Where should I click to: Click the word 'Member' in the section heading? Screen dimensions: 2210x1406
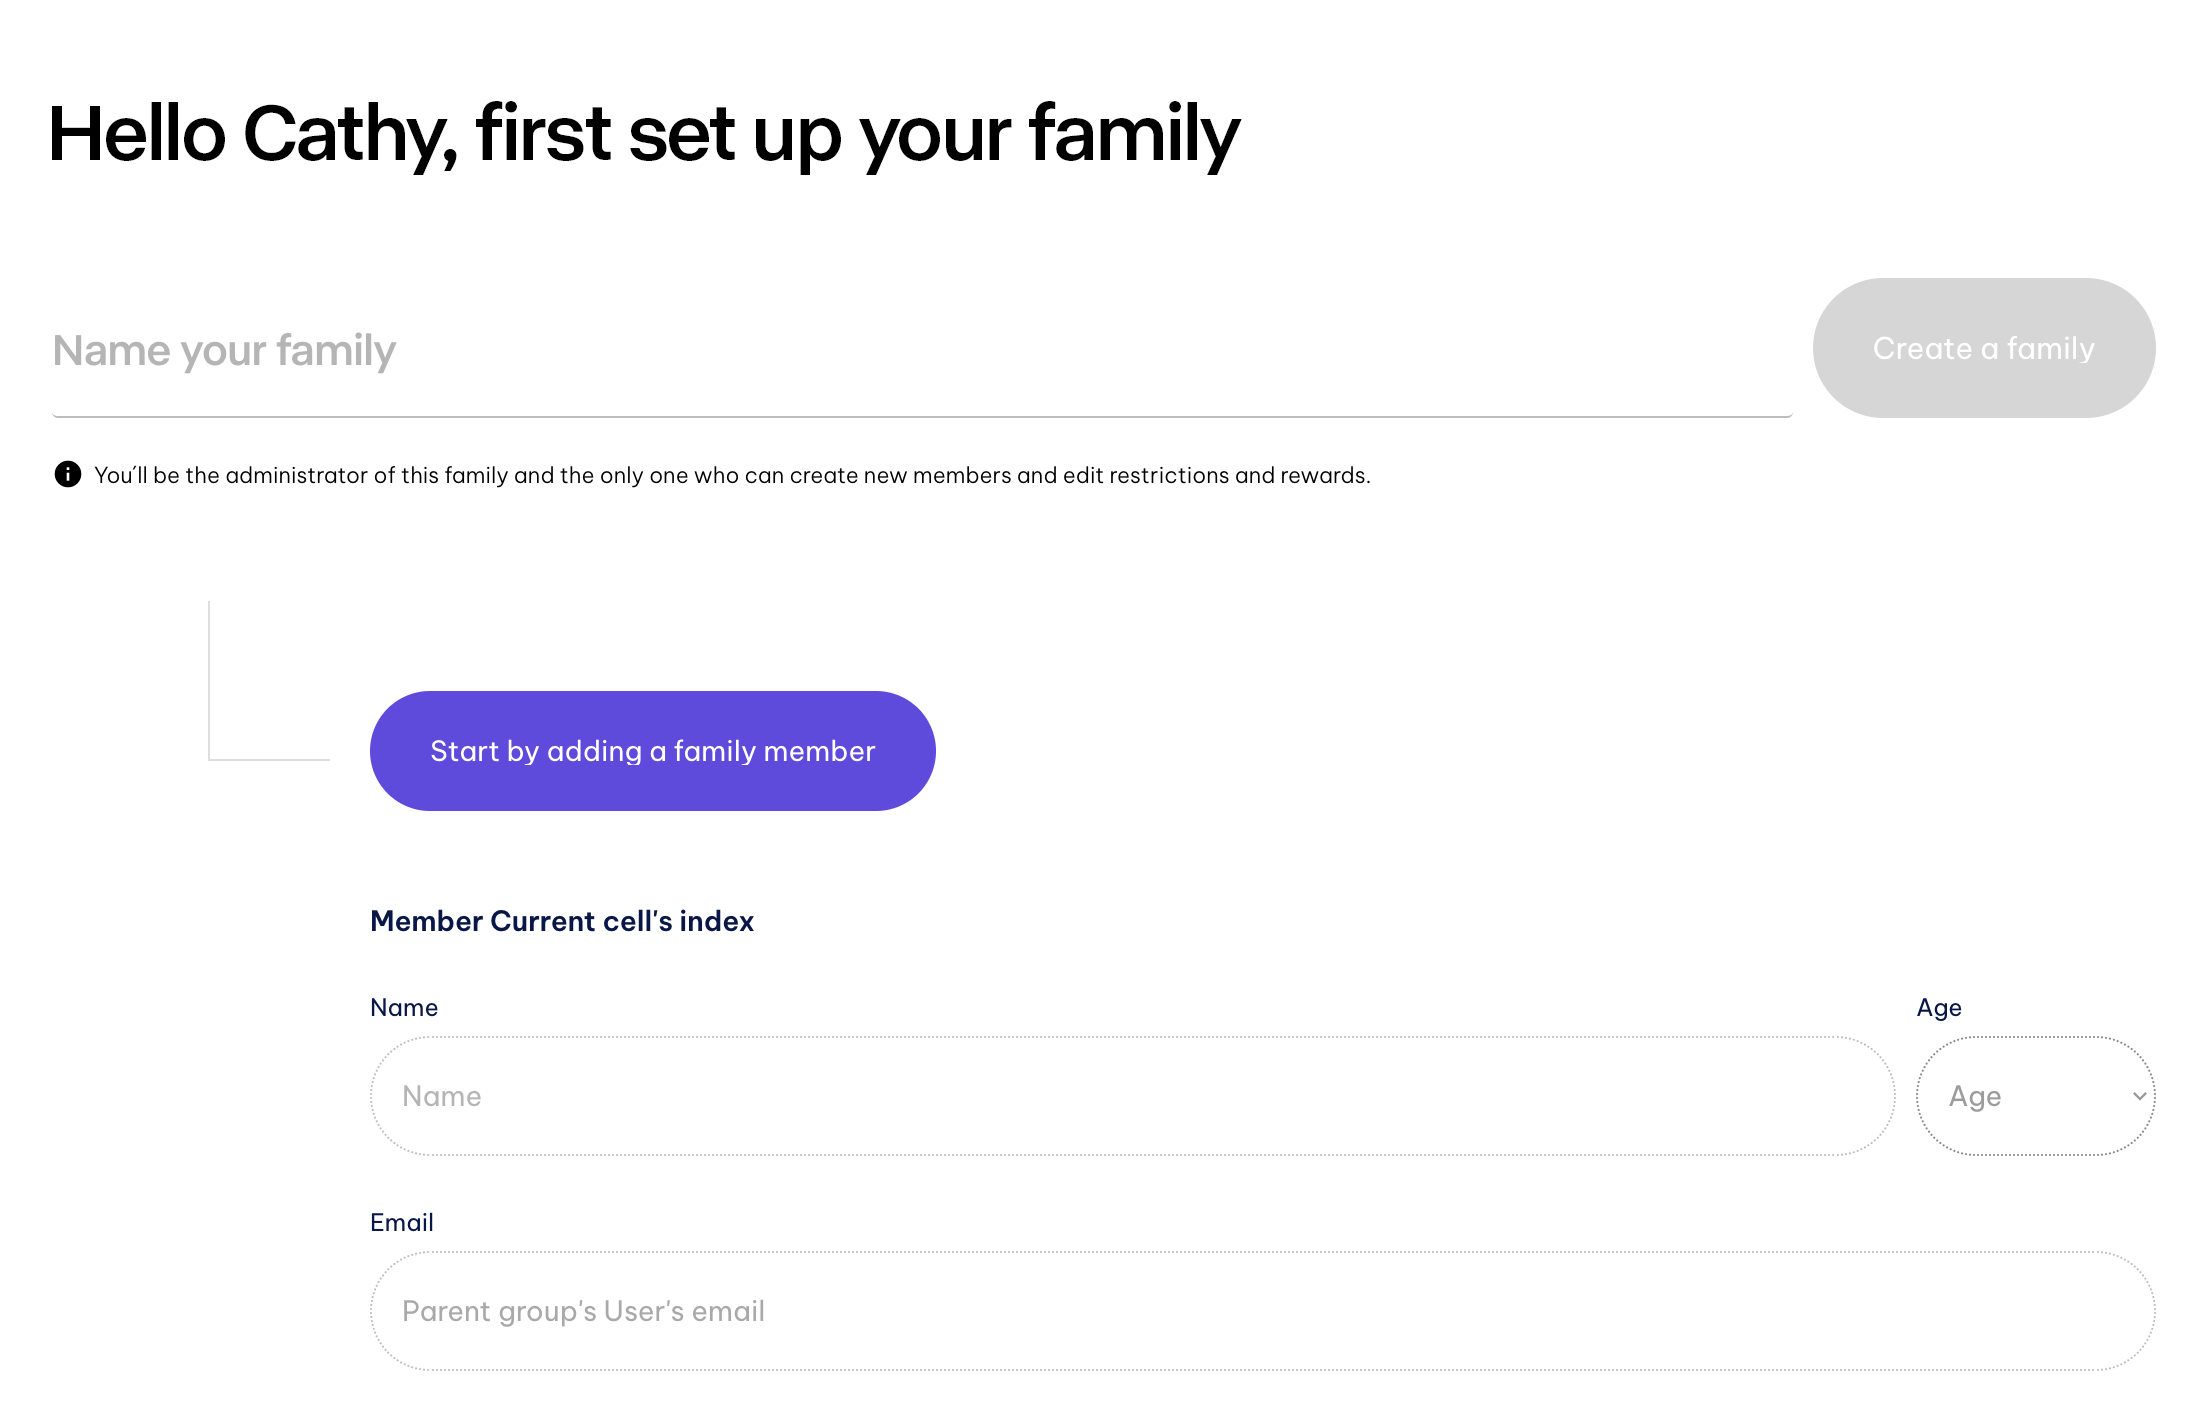click(427, 921)
